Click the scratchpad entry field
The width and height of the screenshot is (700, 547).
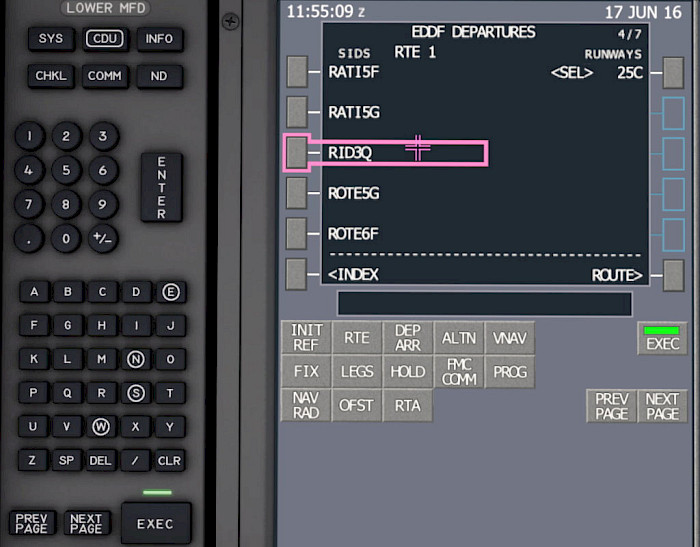click(x=485, y=304)
